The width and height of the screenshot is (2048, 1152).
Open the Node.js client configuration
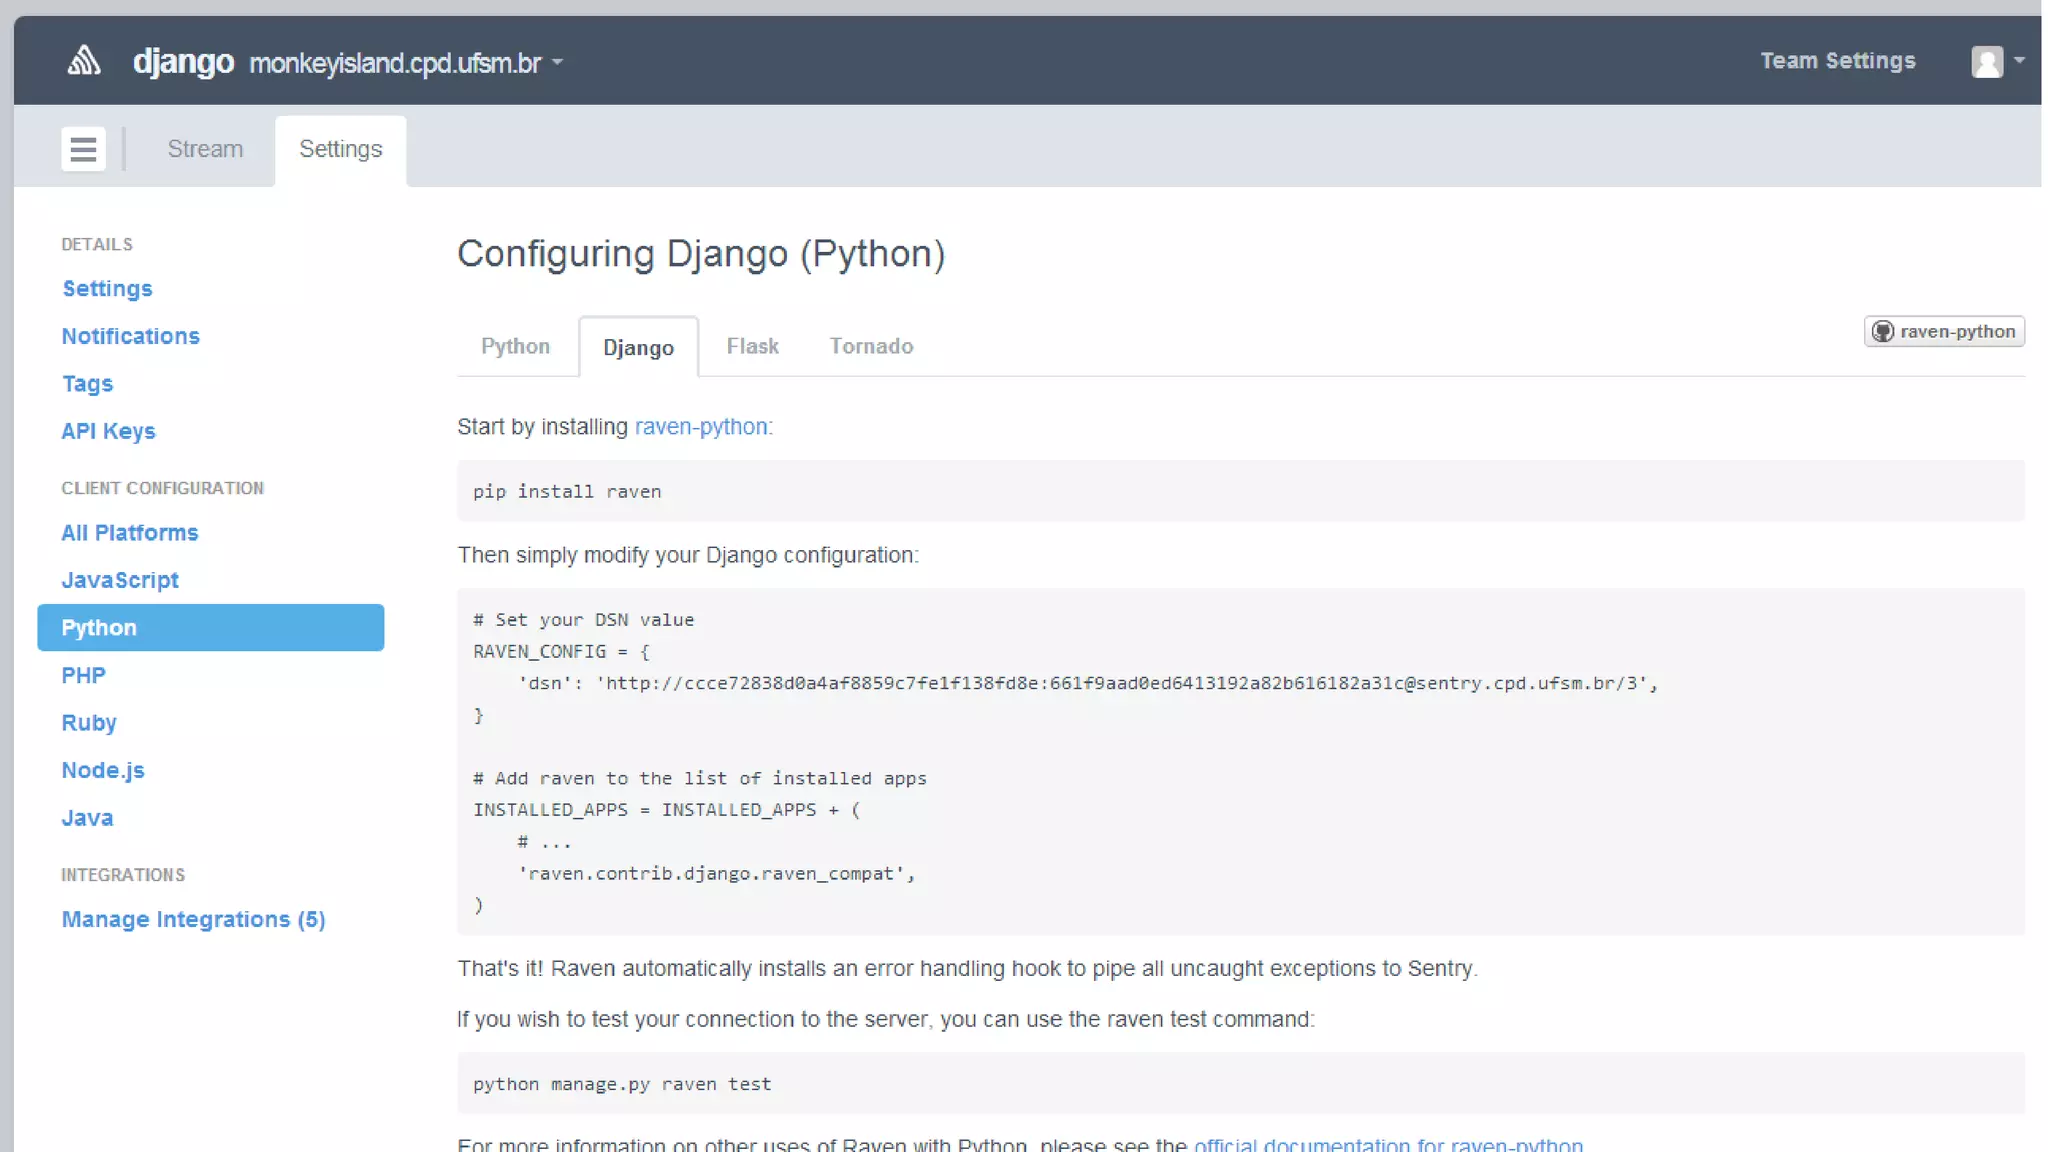coord(103,770)
